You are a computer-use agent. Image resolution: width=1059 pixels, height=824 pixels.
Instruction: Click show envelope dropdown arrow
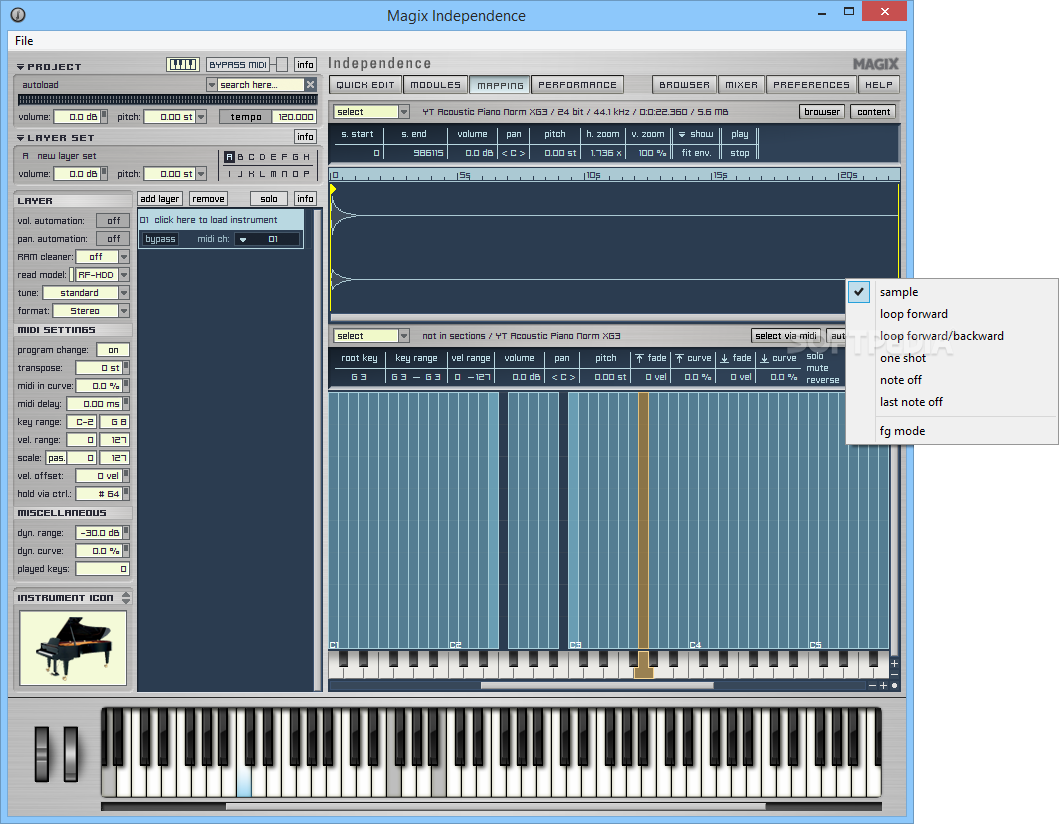click(682, 134)
